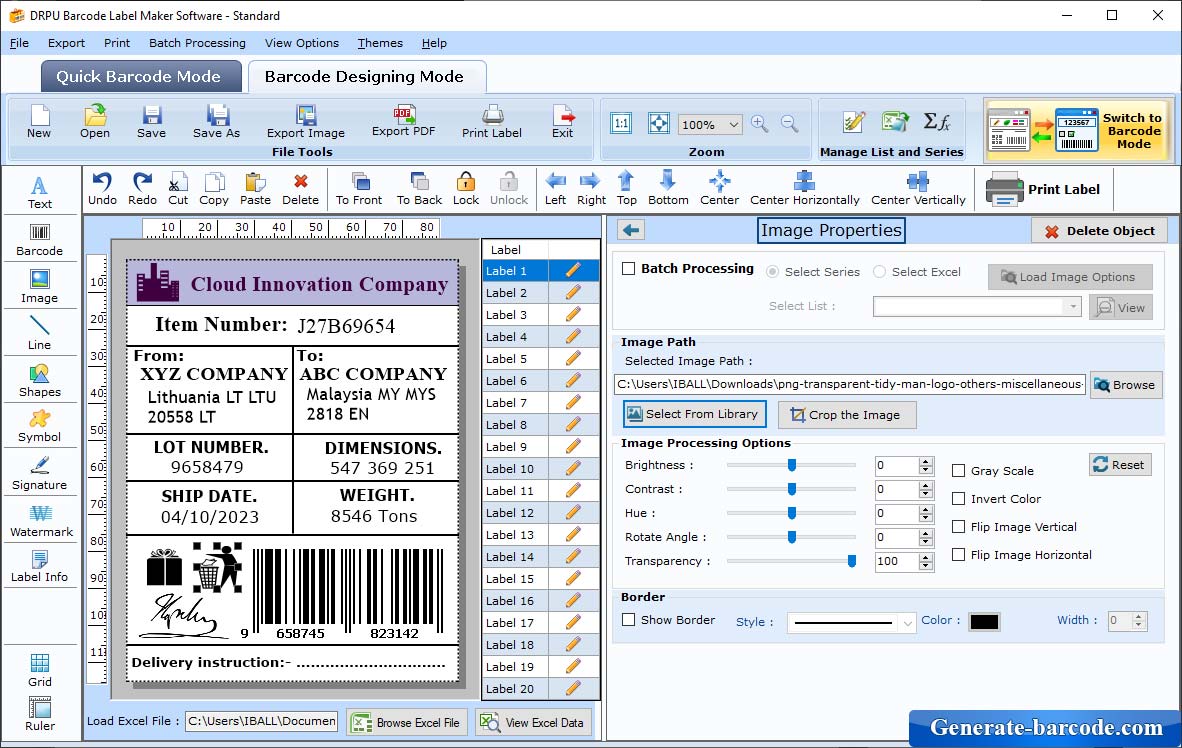Image resolution: width=1182 pixels, height=748 pixels.
Task: Zoom out with the magnifier minus
Action: (x=789, y=124)
